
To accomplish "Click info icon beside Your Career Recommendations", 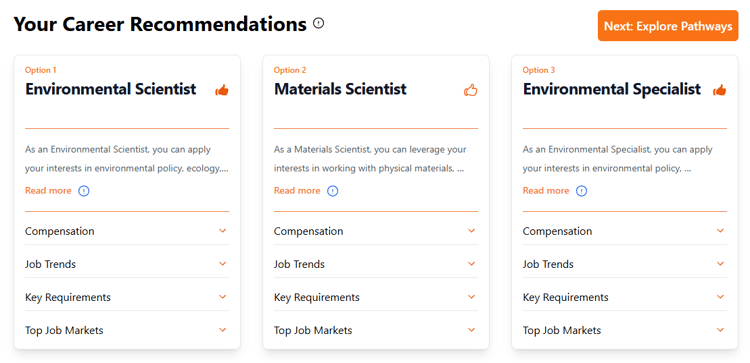I will pos(319,23).
